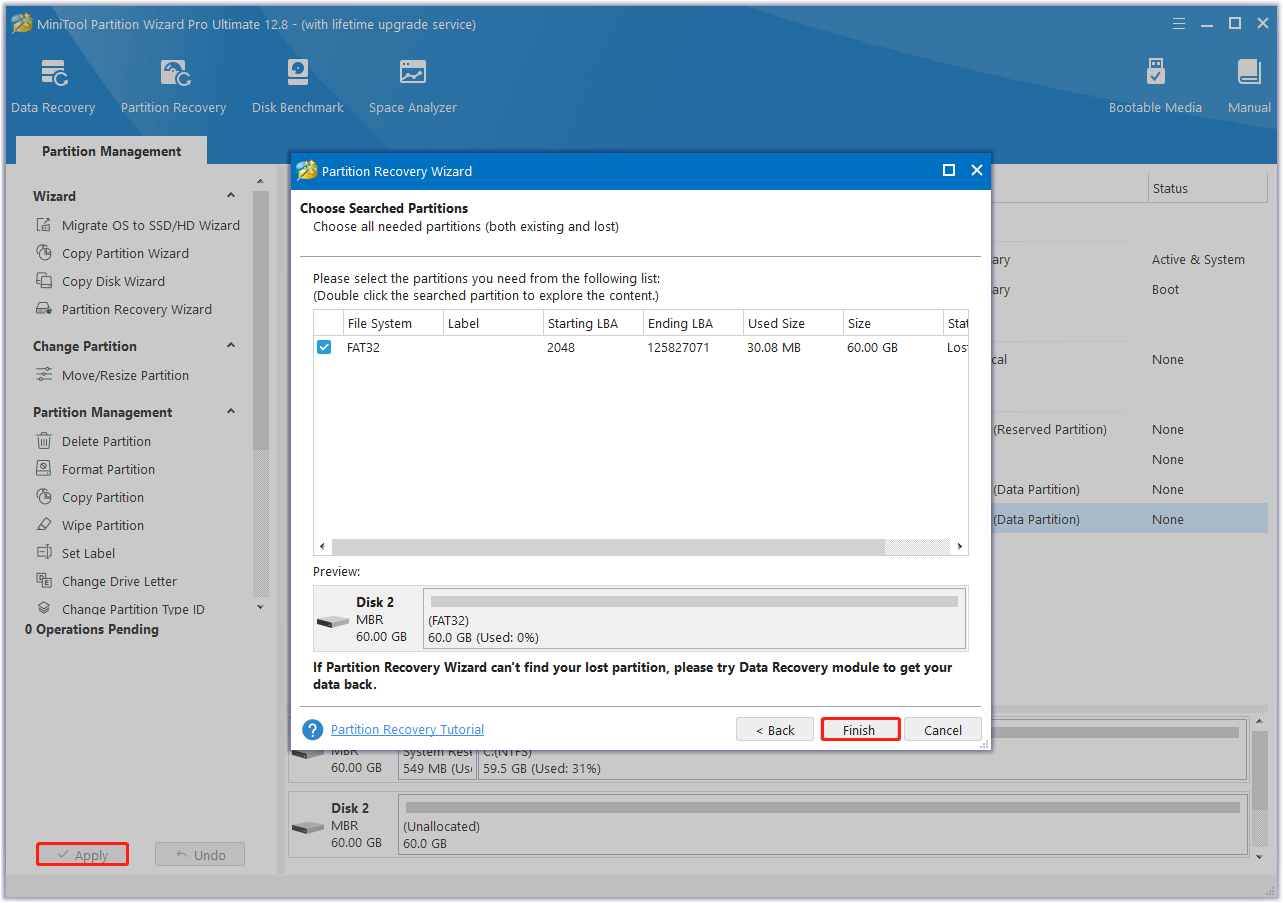Open the Space Analyzer tool
1283x903 pixels.
pyautogui.click(x=412, y=86)
